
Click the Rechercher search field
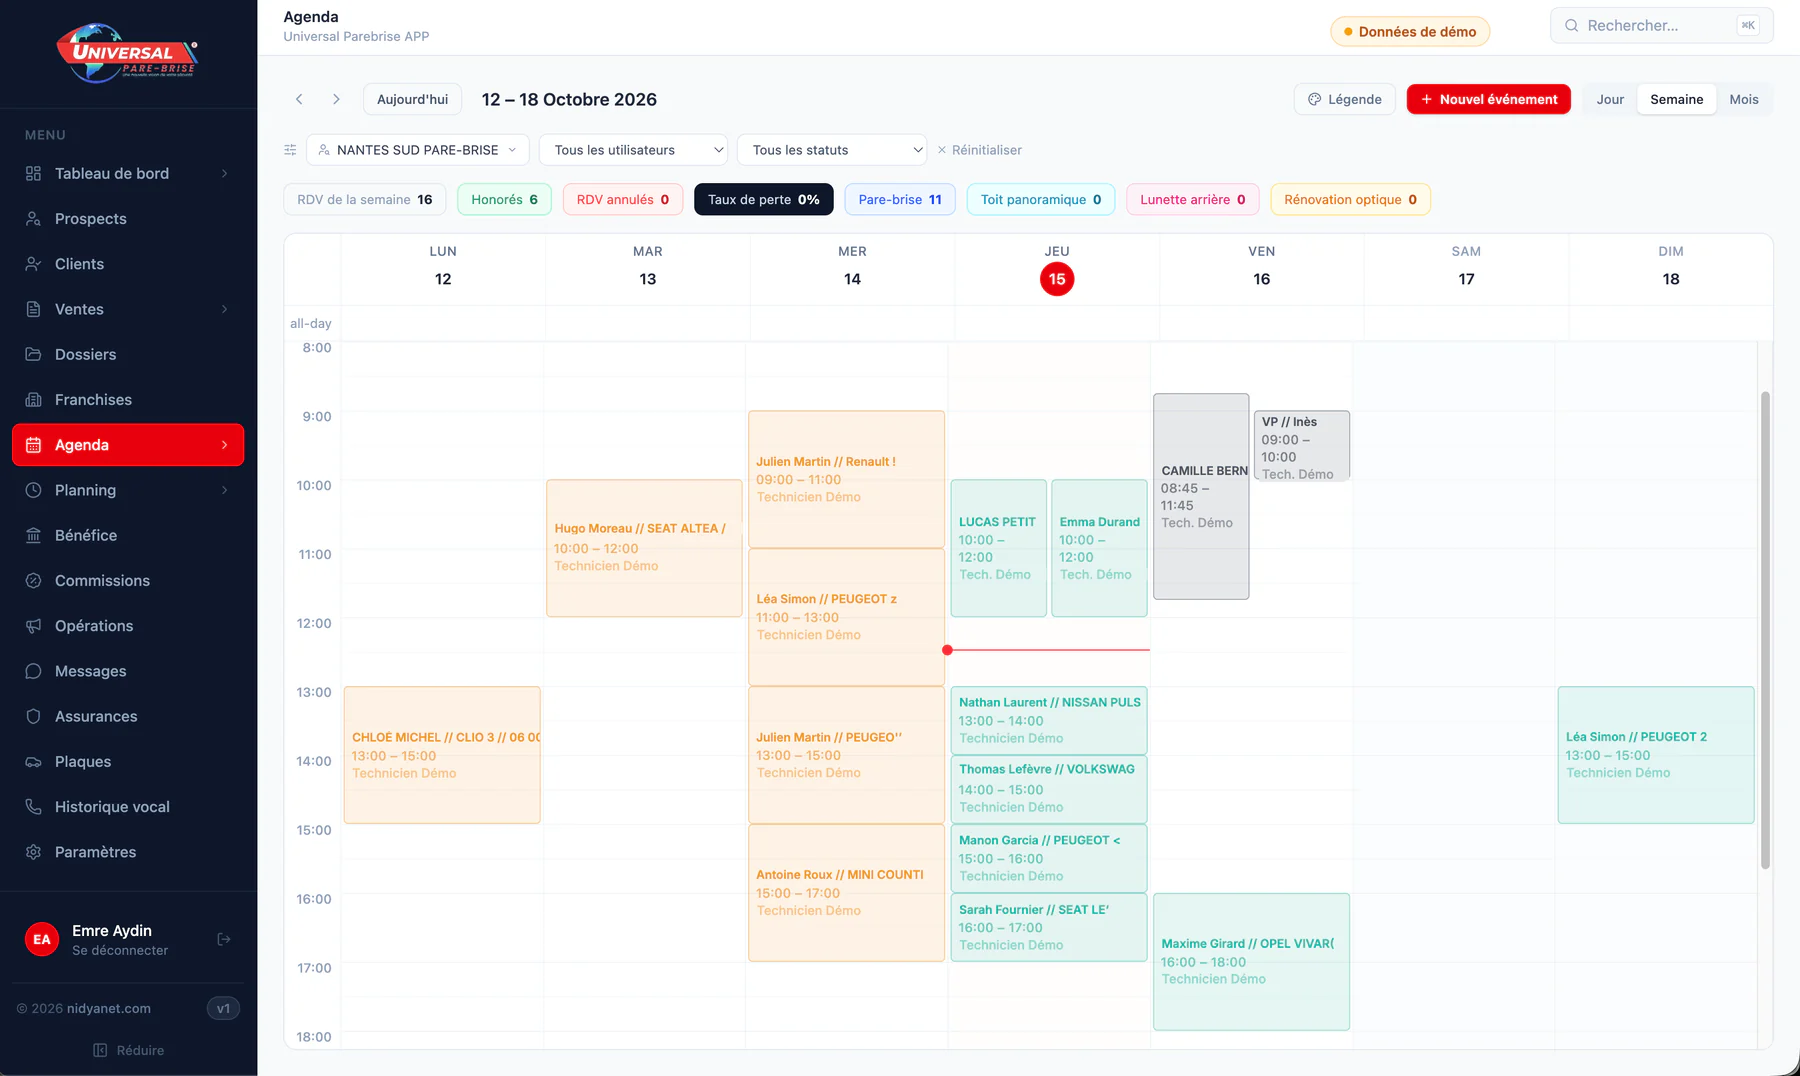click(x=1662, y=25)
